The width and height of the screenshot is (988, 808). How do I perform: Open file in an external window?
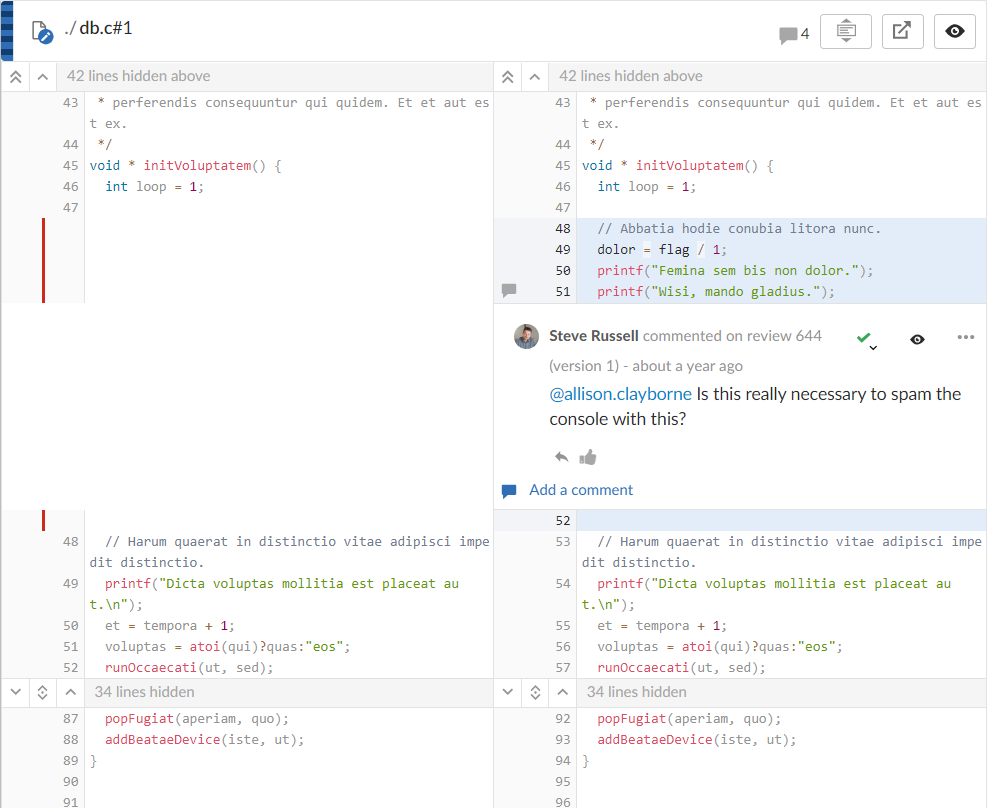[902, 31]
